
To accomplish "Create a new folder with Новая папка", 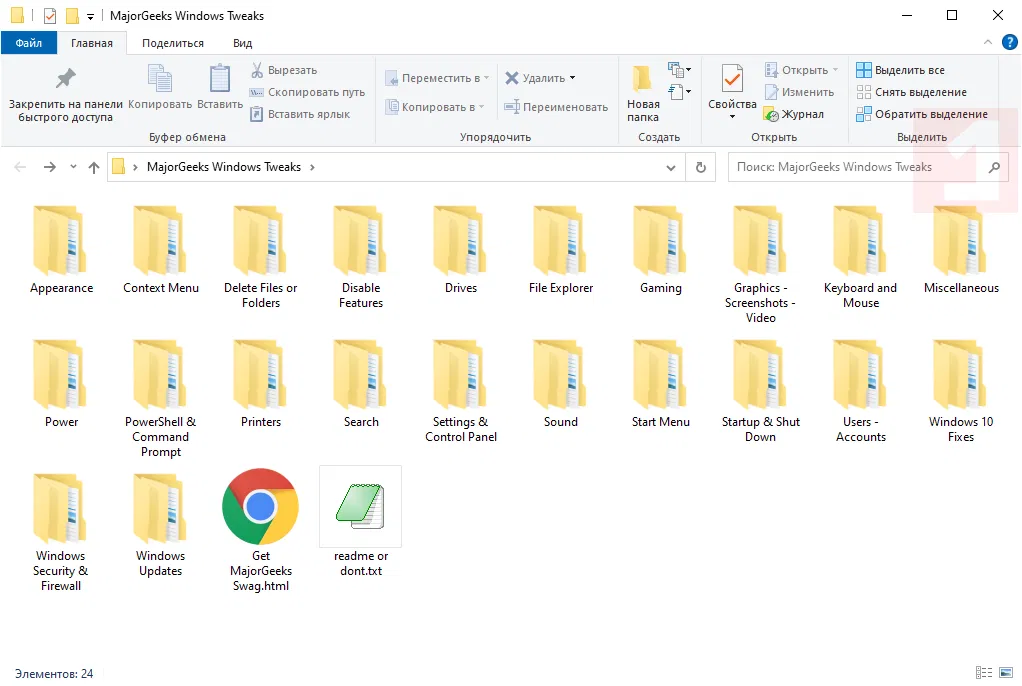I will click(x=643, y=94).
